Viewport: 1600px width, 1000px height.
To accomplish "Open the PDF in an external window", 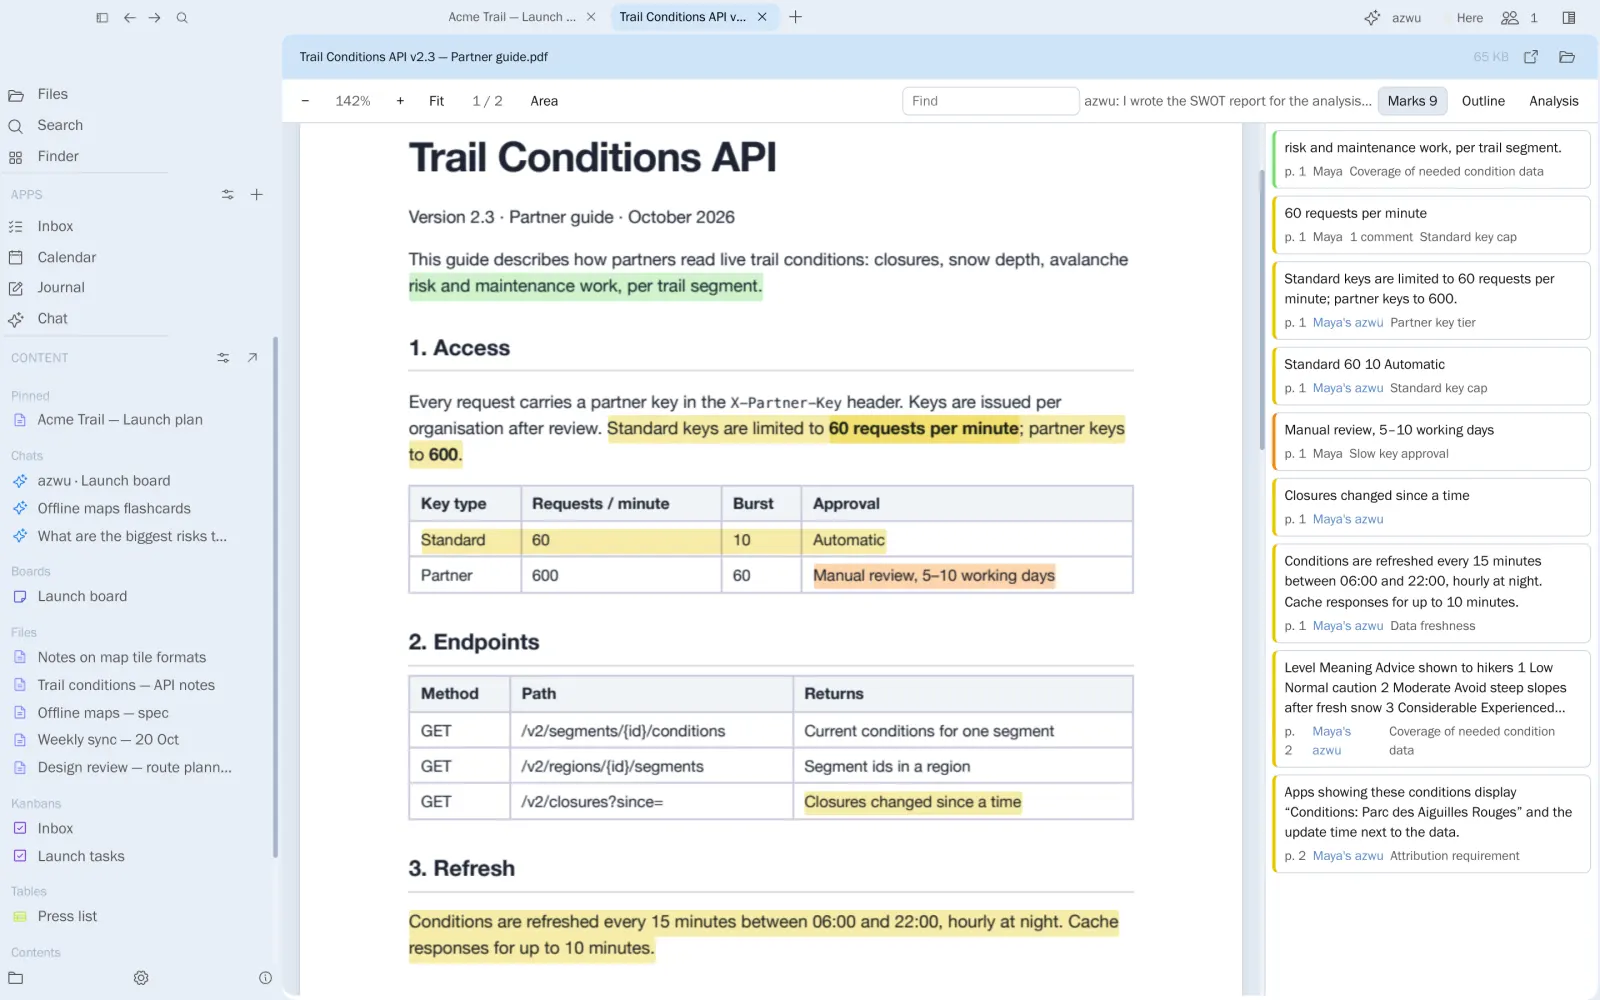I will (x=1531, y=57).
